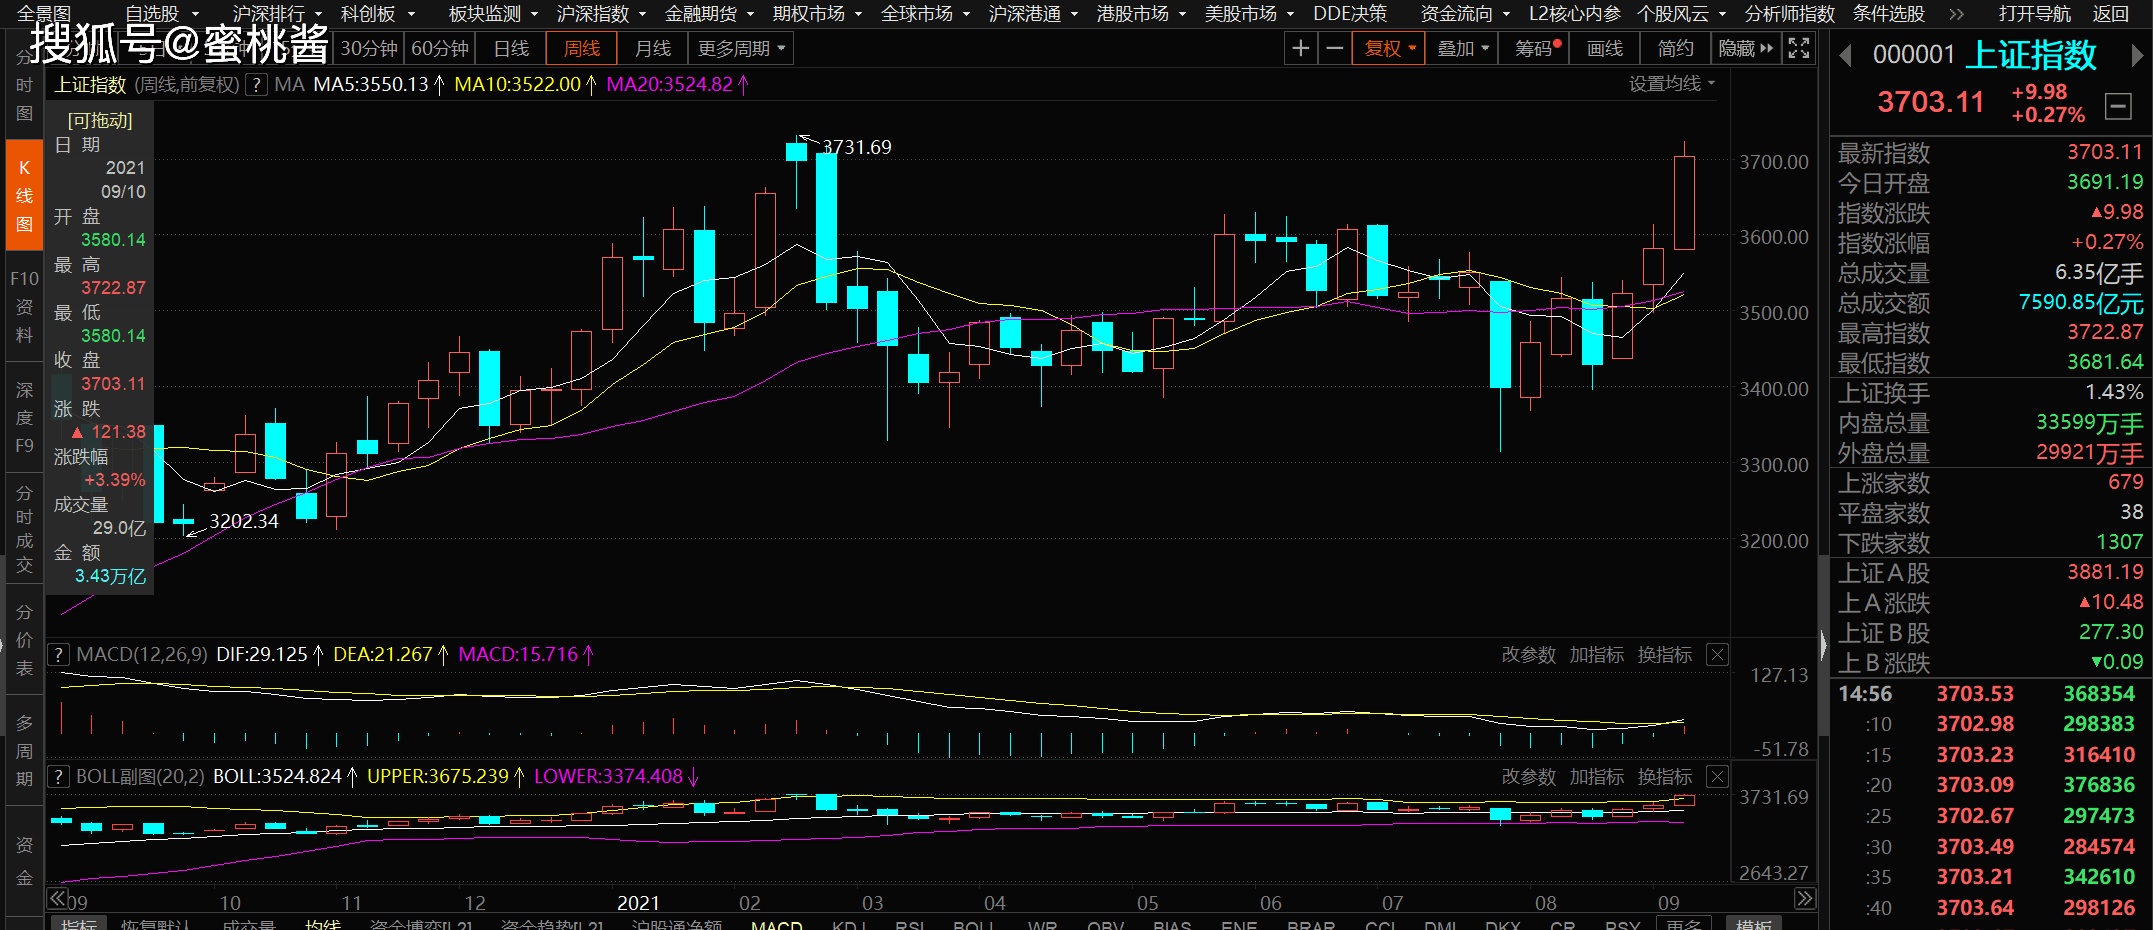Expand 资金流向 menu
The height and width of the screenshot is (930, 2153).
point(1465,14)
